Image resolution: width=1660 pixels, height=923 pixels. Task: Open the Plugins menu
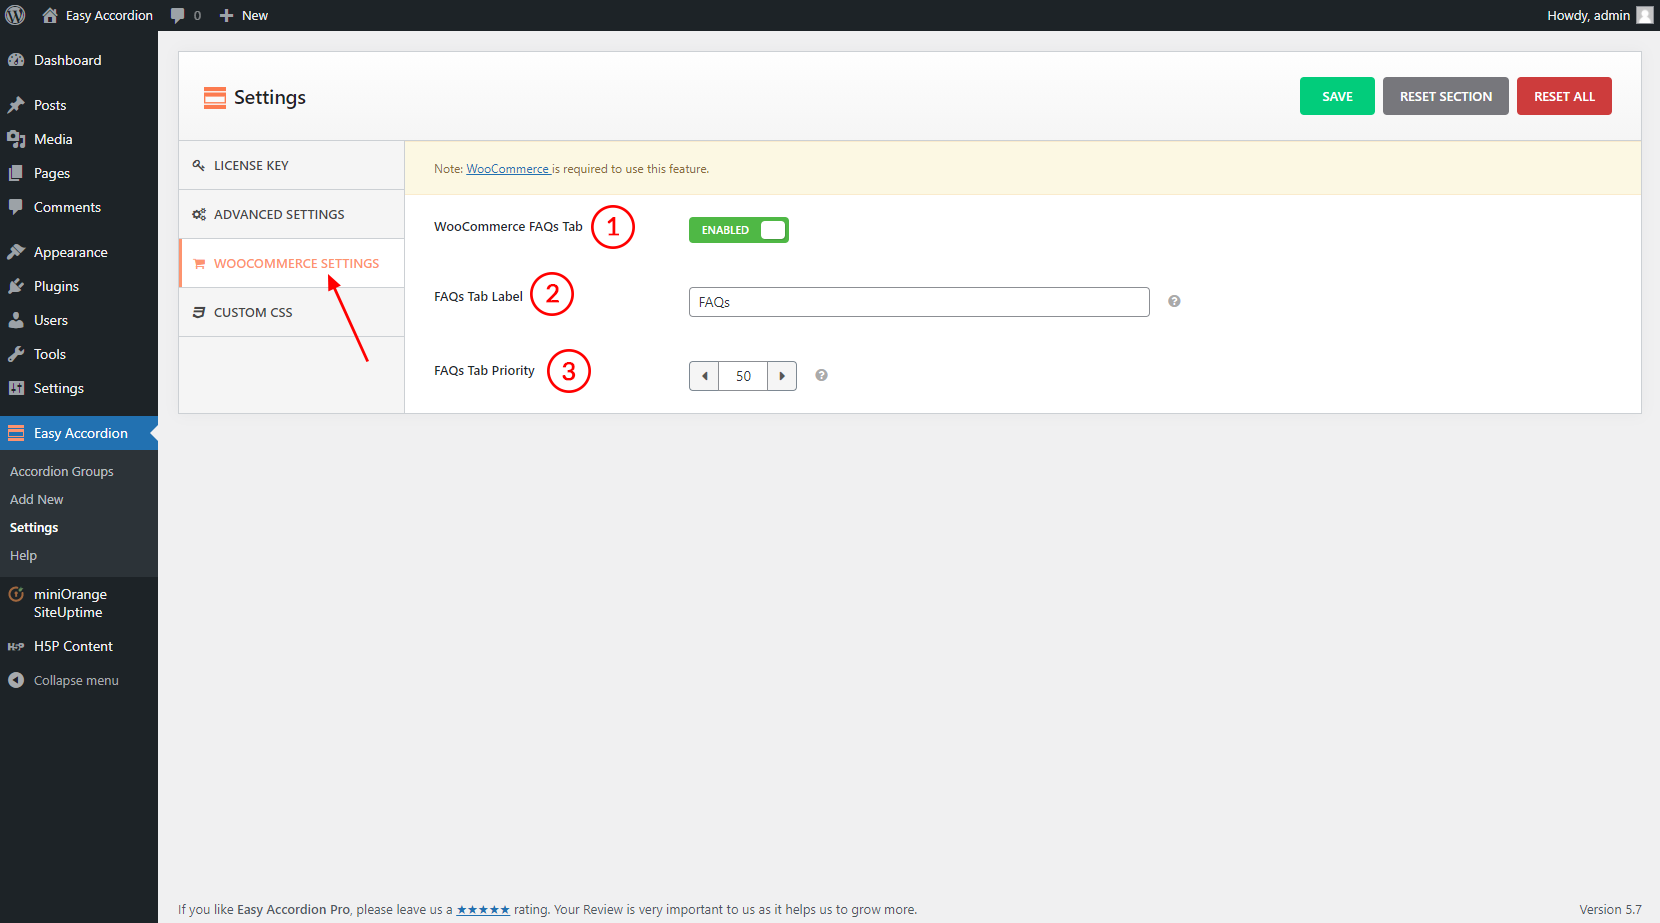point(56,286)
